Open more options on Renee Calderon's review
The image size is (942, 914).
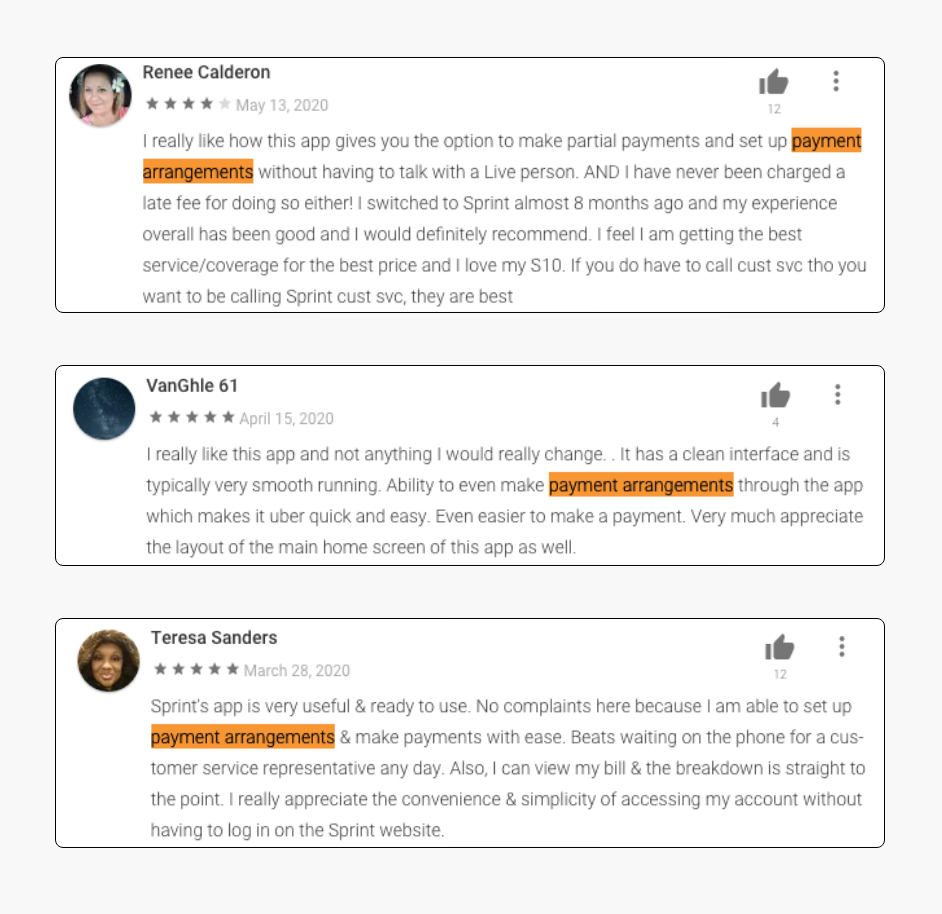click(836, 81)
